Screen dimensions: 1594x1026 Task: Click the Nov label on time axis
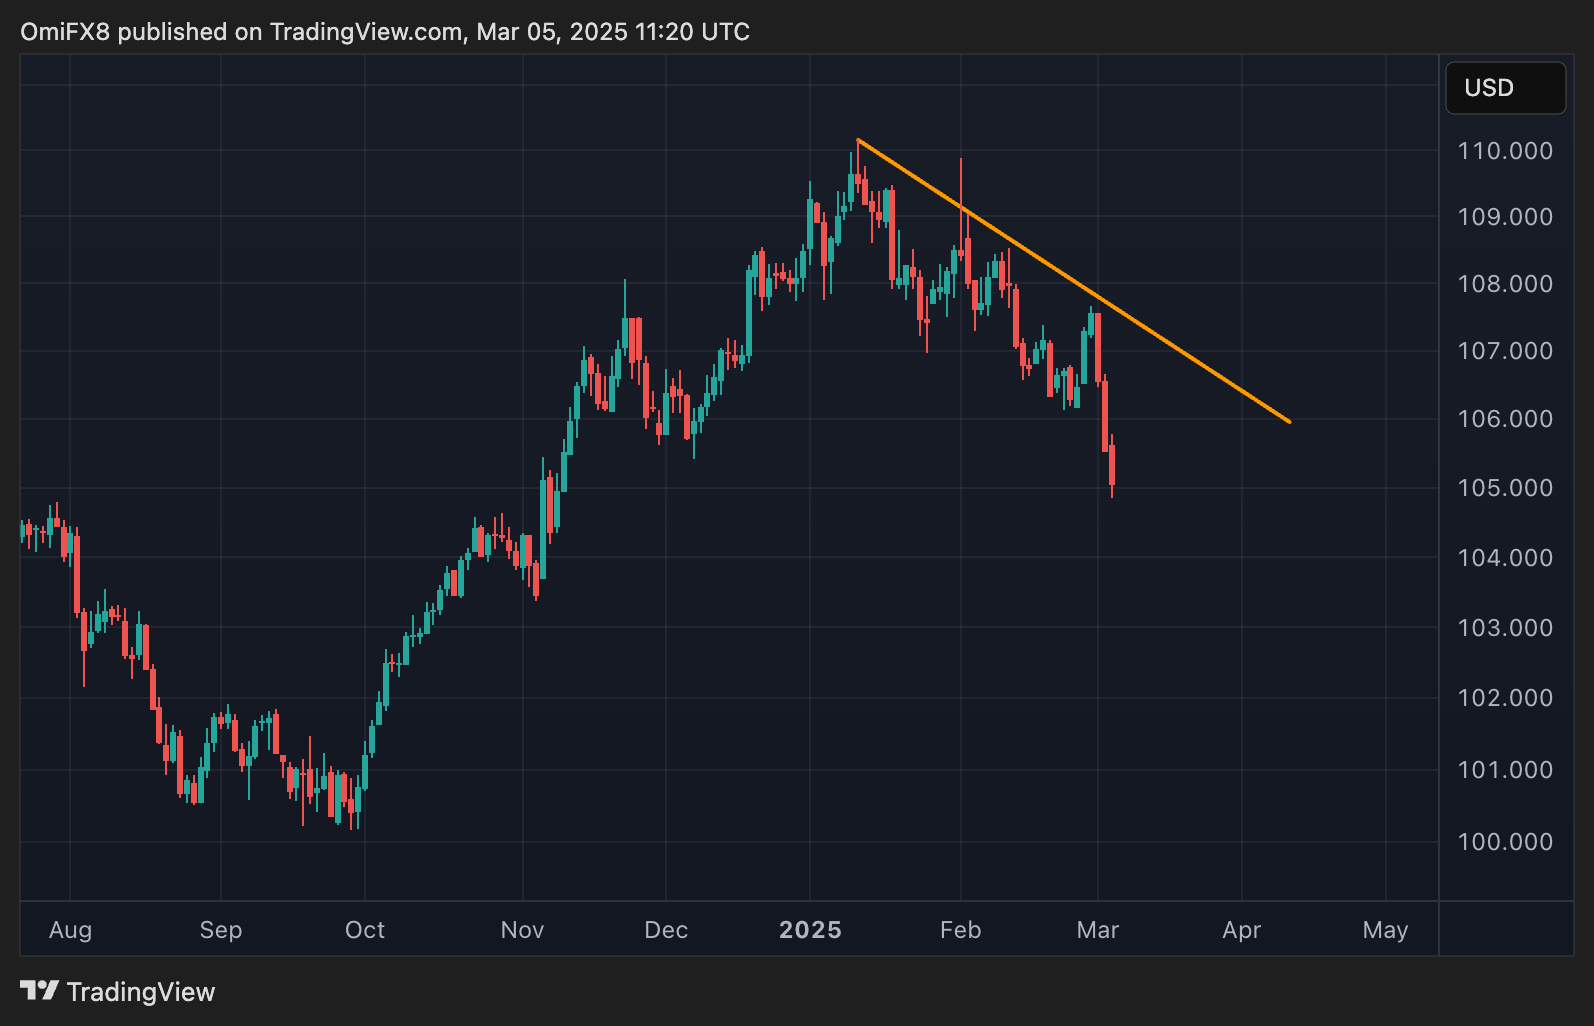coord(522,930)
